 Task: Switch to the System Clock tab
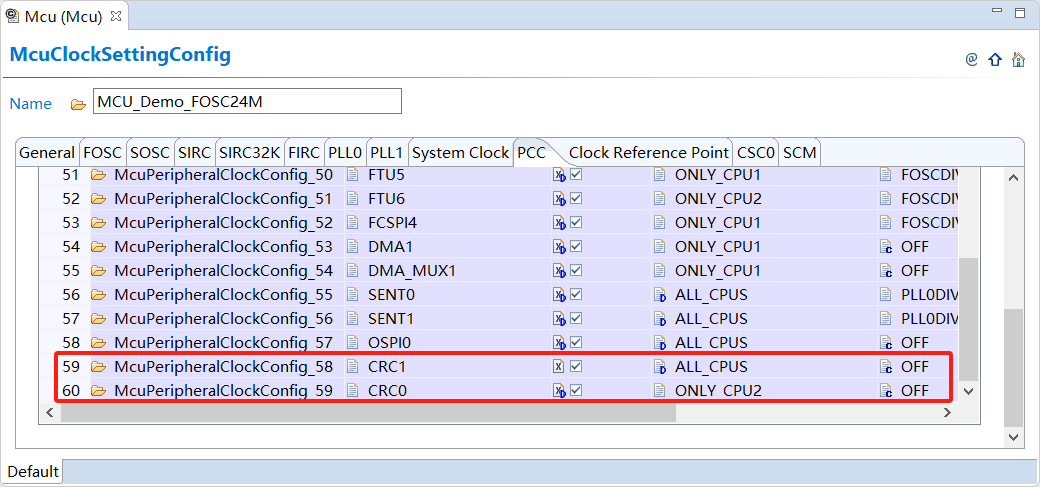460,153
